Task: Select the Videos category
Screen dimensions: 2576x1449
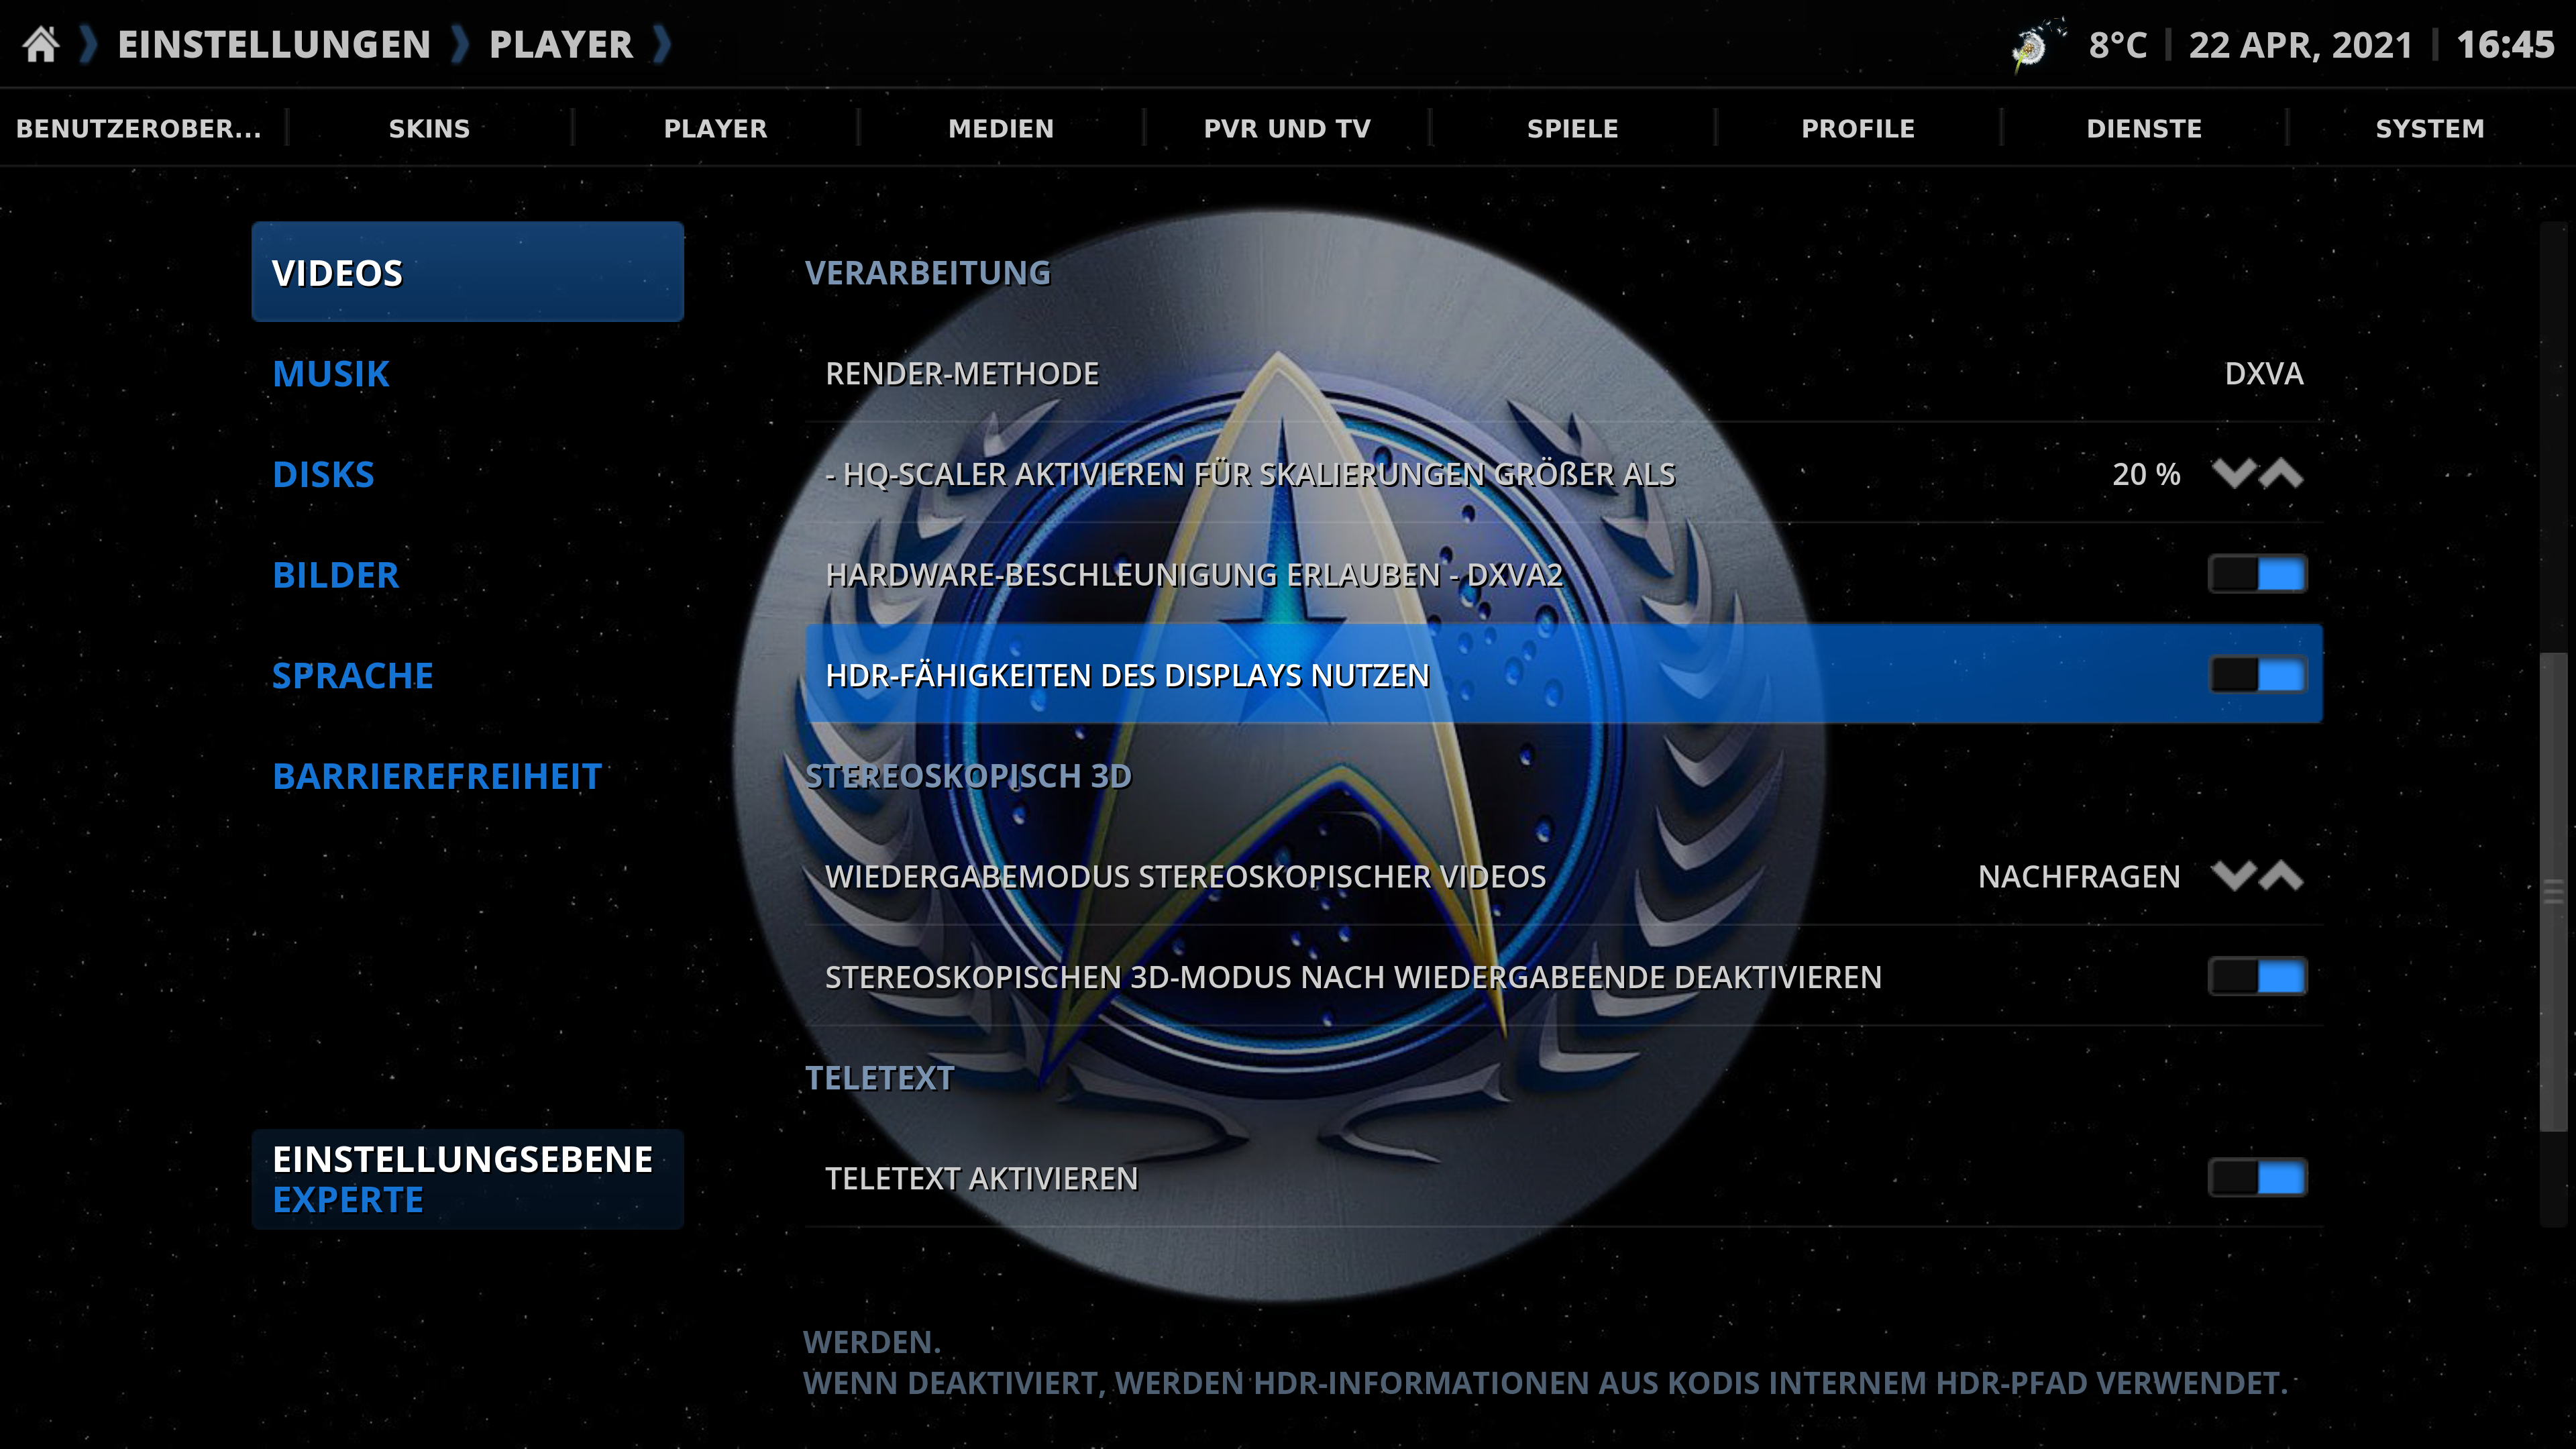Action: click(467, 272)
